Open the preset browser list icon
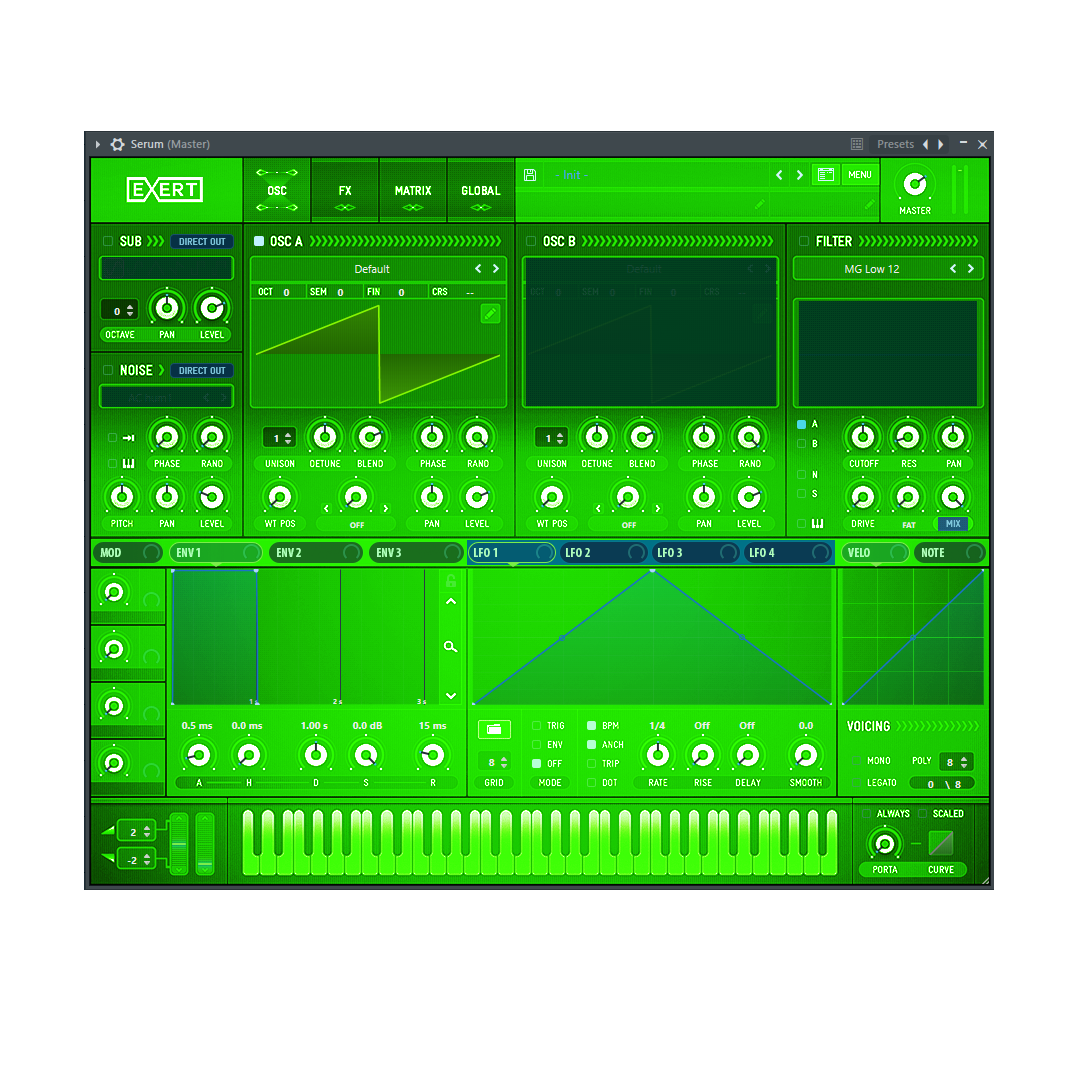1080x1080 pixels. tap(825, 175)
